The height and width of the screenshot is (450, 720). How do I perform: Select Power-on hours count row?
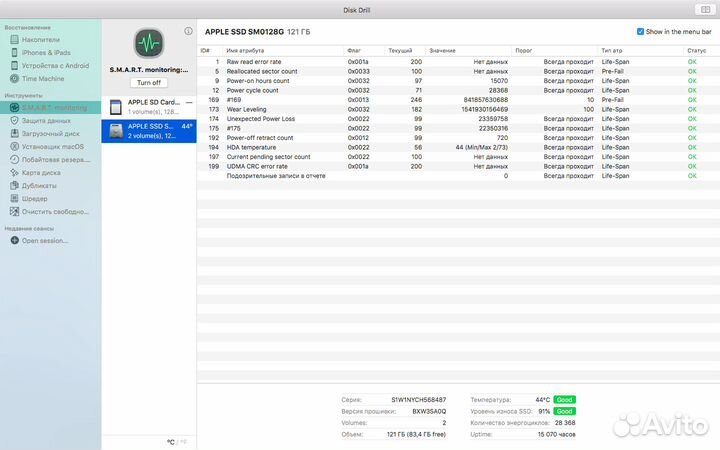[458, 81]
